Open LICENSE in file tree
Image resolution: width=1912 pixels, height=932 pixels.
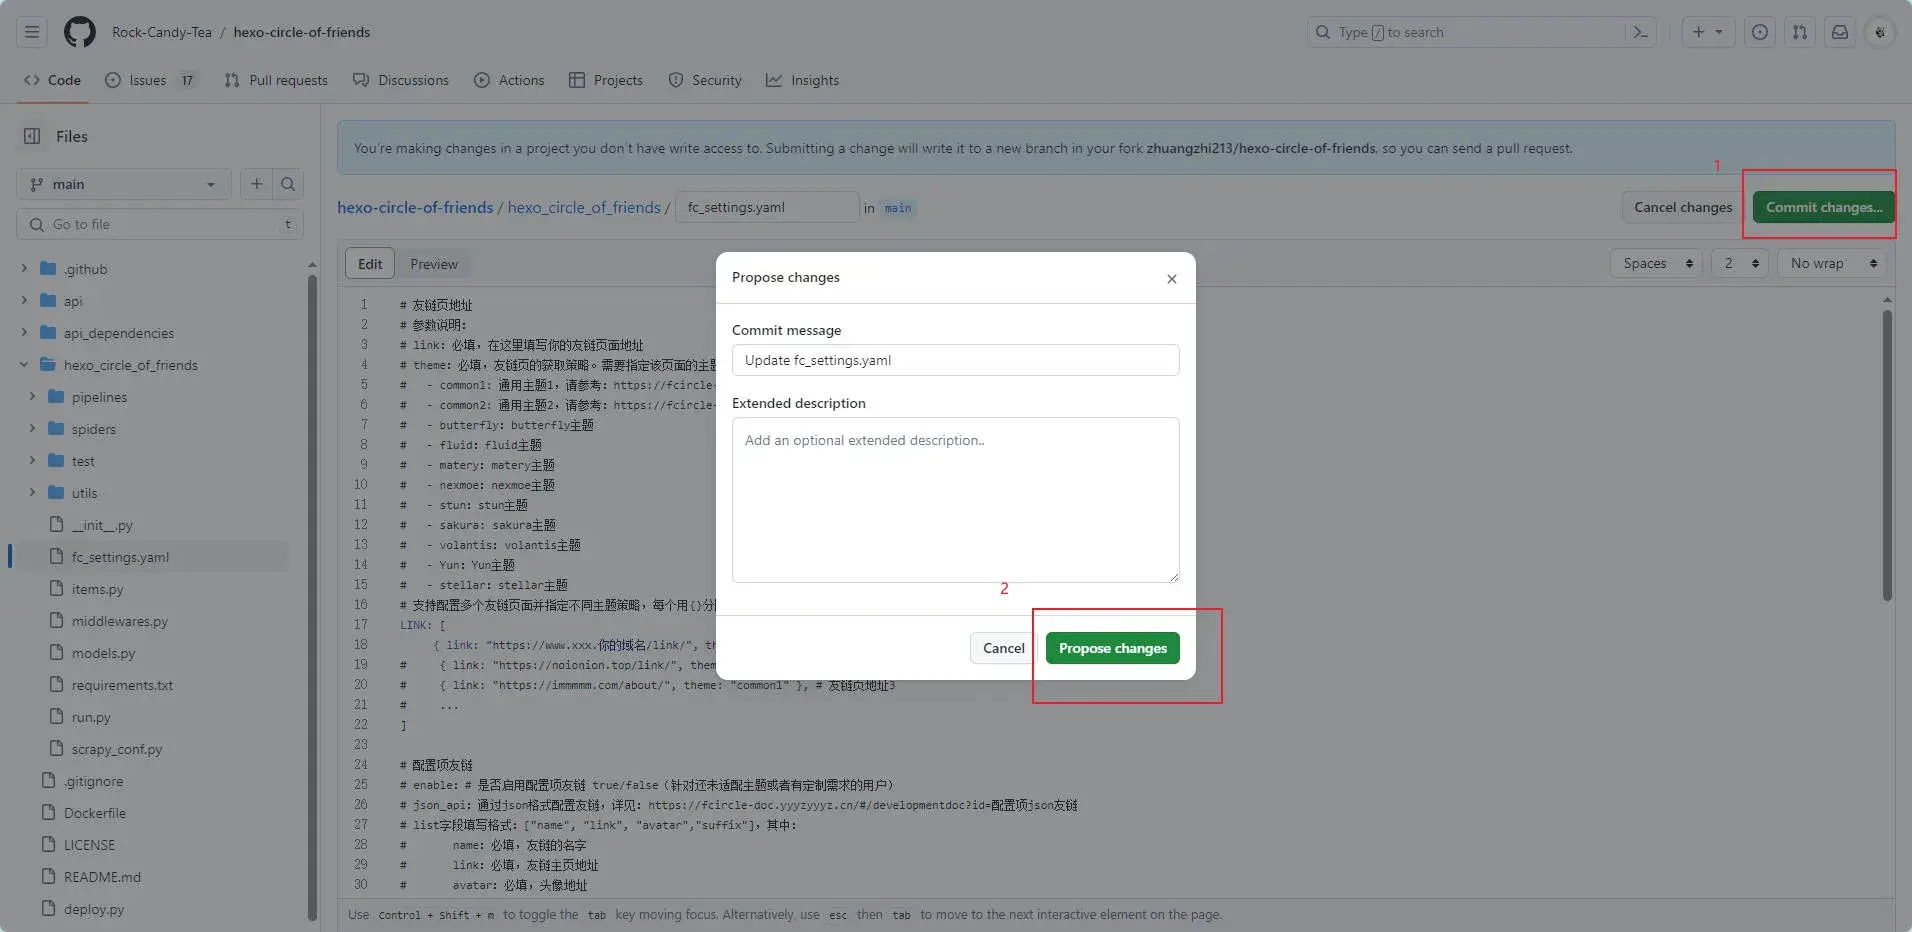89,845
